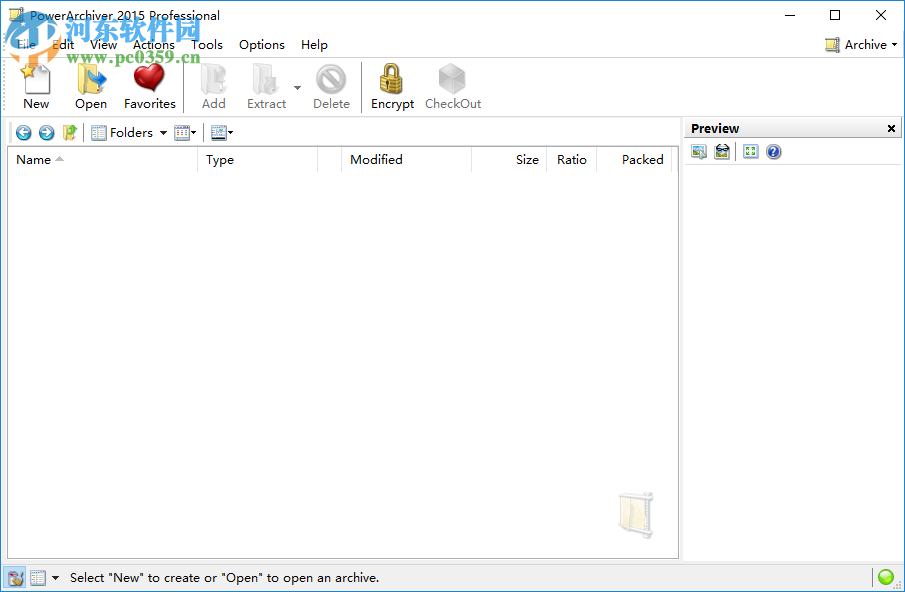Open the Tools menu
The image size is (905, 592).
coord(207,44)
